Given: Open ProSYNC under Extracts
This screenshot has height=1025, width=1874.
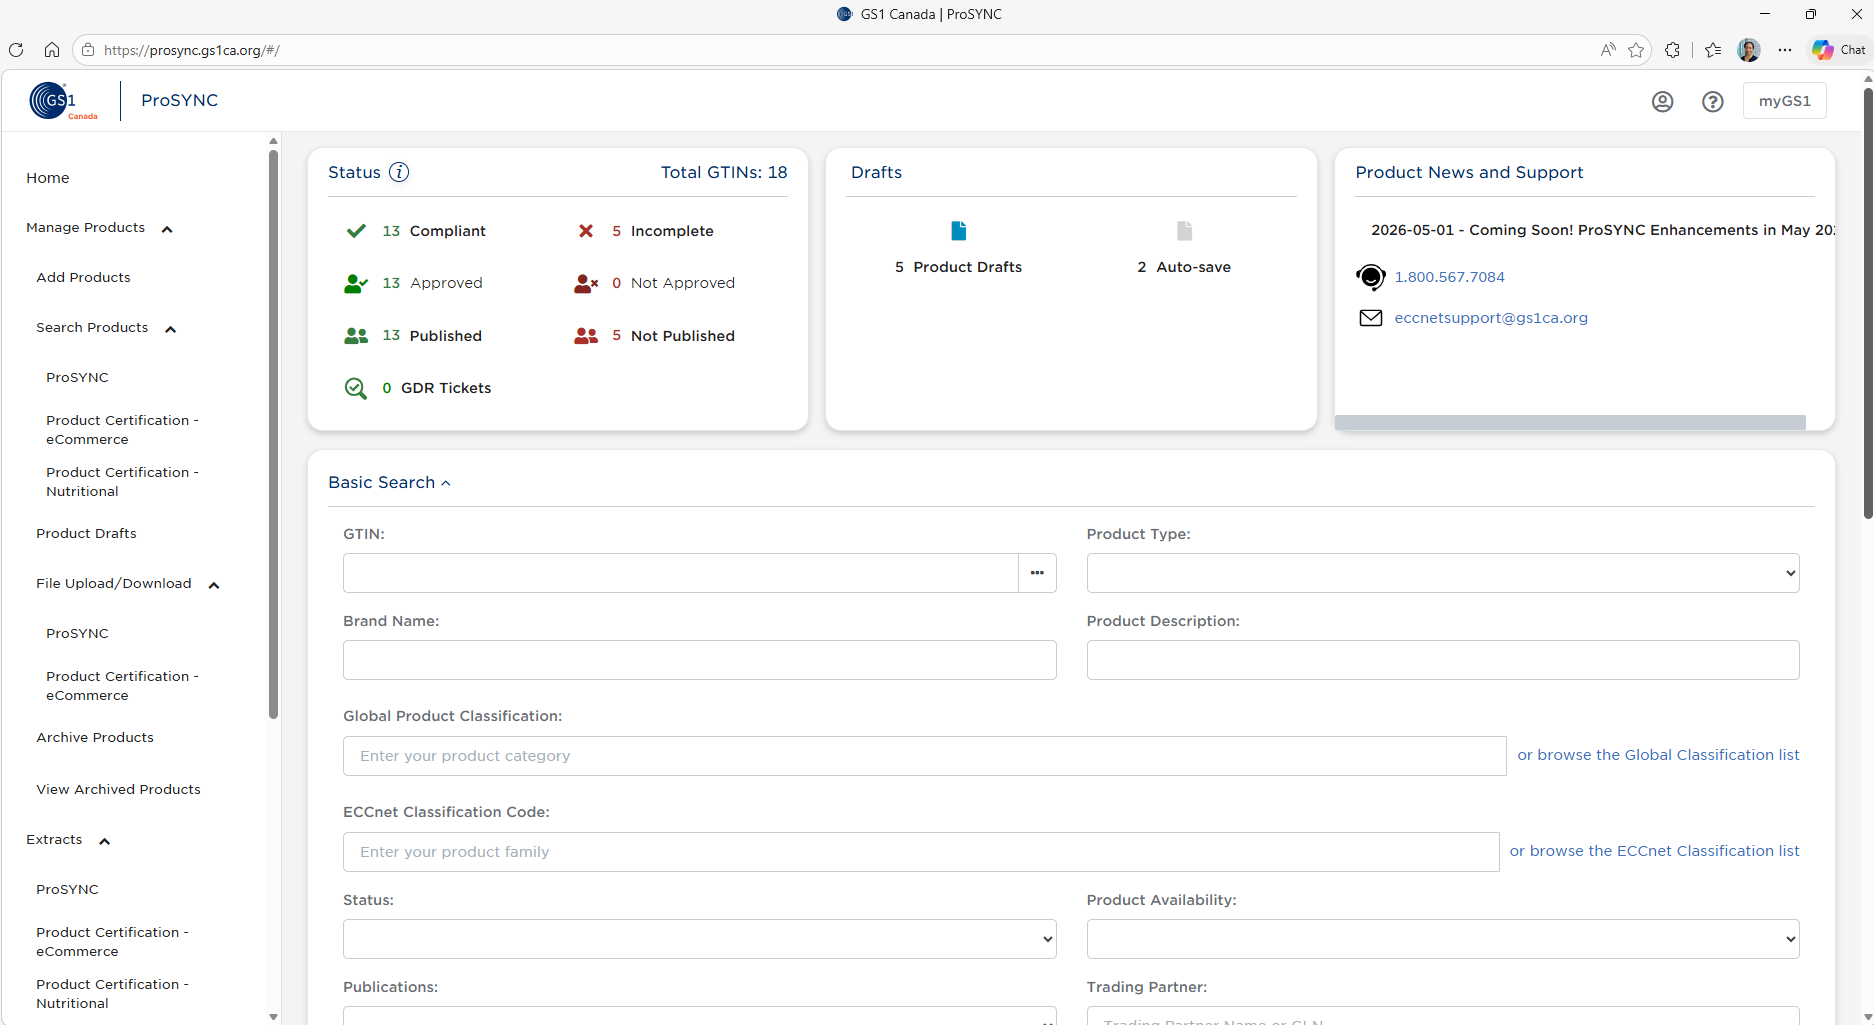Looking at the screenshot, I should click(67, 890).
